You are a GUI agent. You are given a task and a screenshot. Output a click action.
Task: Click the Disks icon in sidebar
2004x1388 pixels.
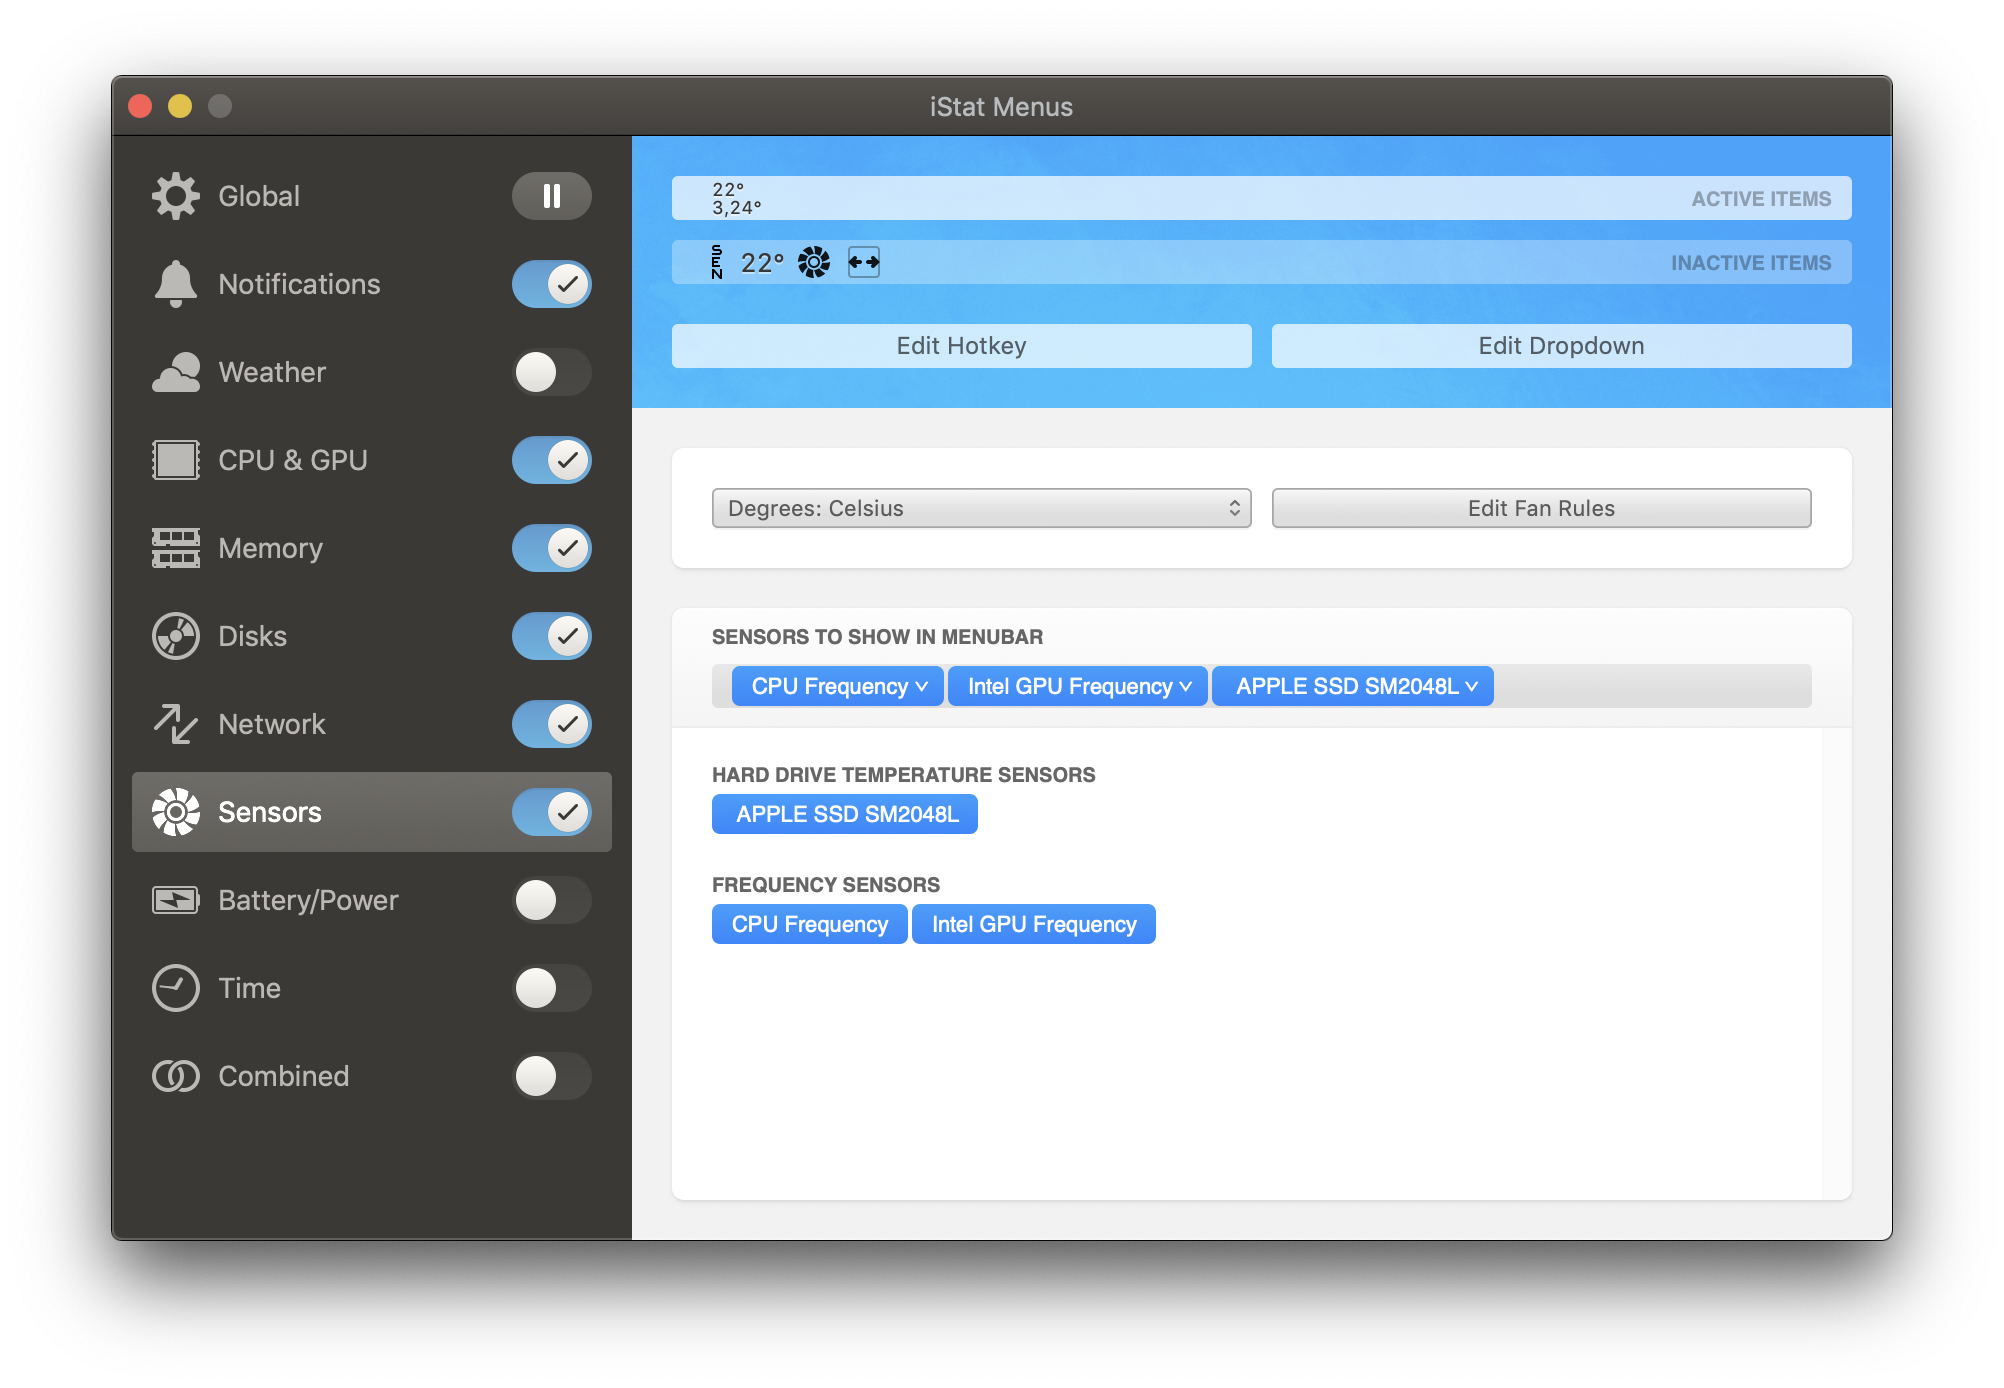(176, 636)
